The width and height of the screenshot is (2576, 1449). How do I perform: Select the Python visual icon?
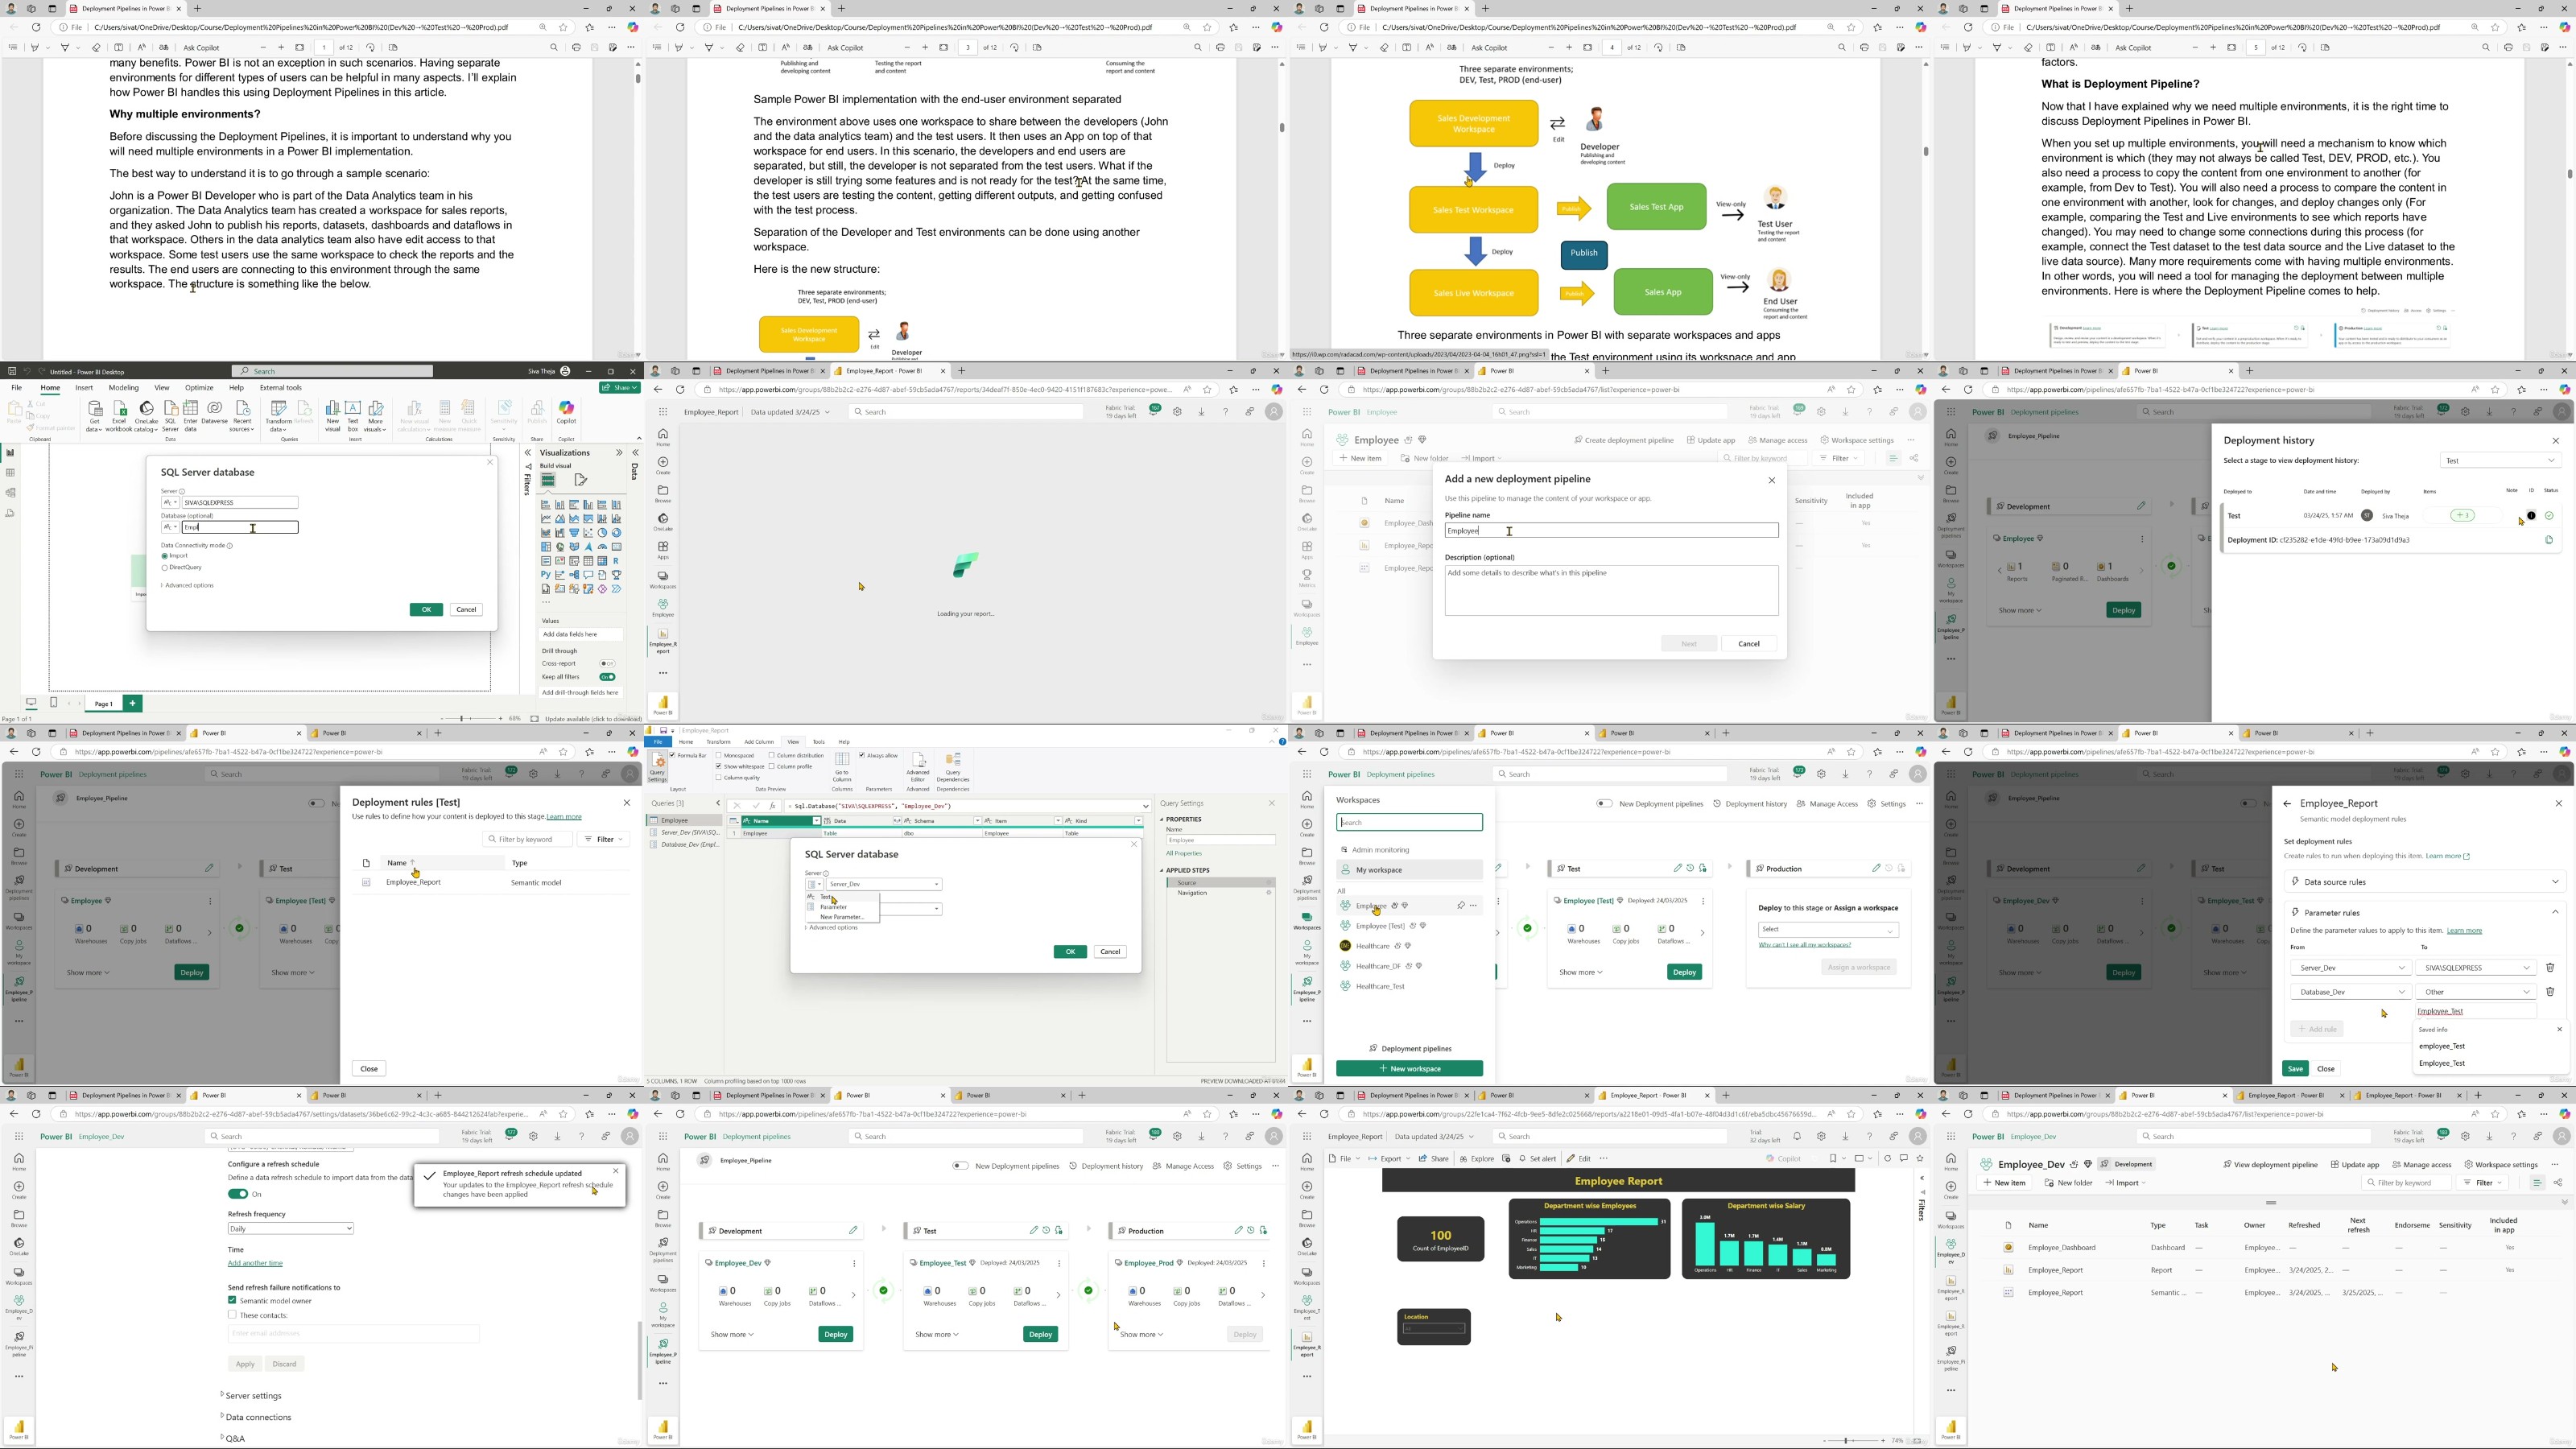546,575
